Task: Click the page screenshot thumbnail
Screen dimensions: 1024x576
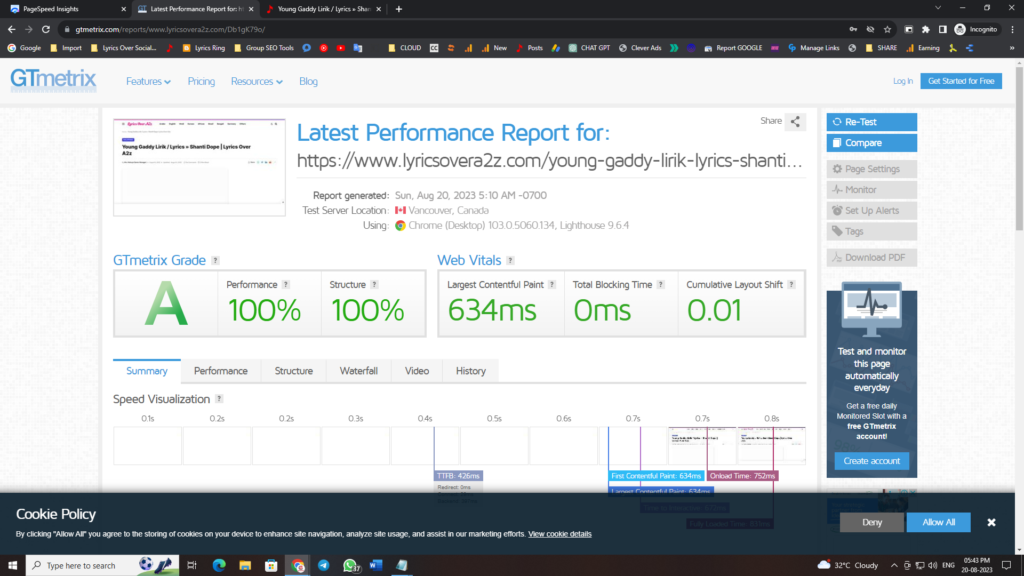Action: (199, 167)
